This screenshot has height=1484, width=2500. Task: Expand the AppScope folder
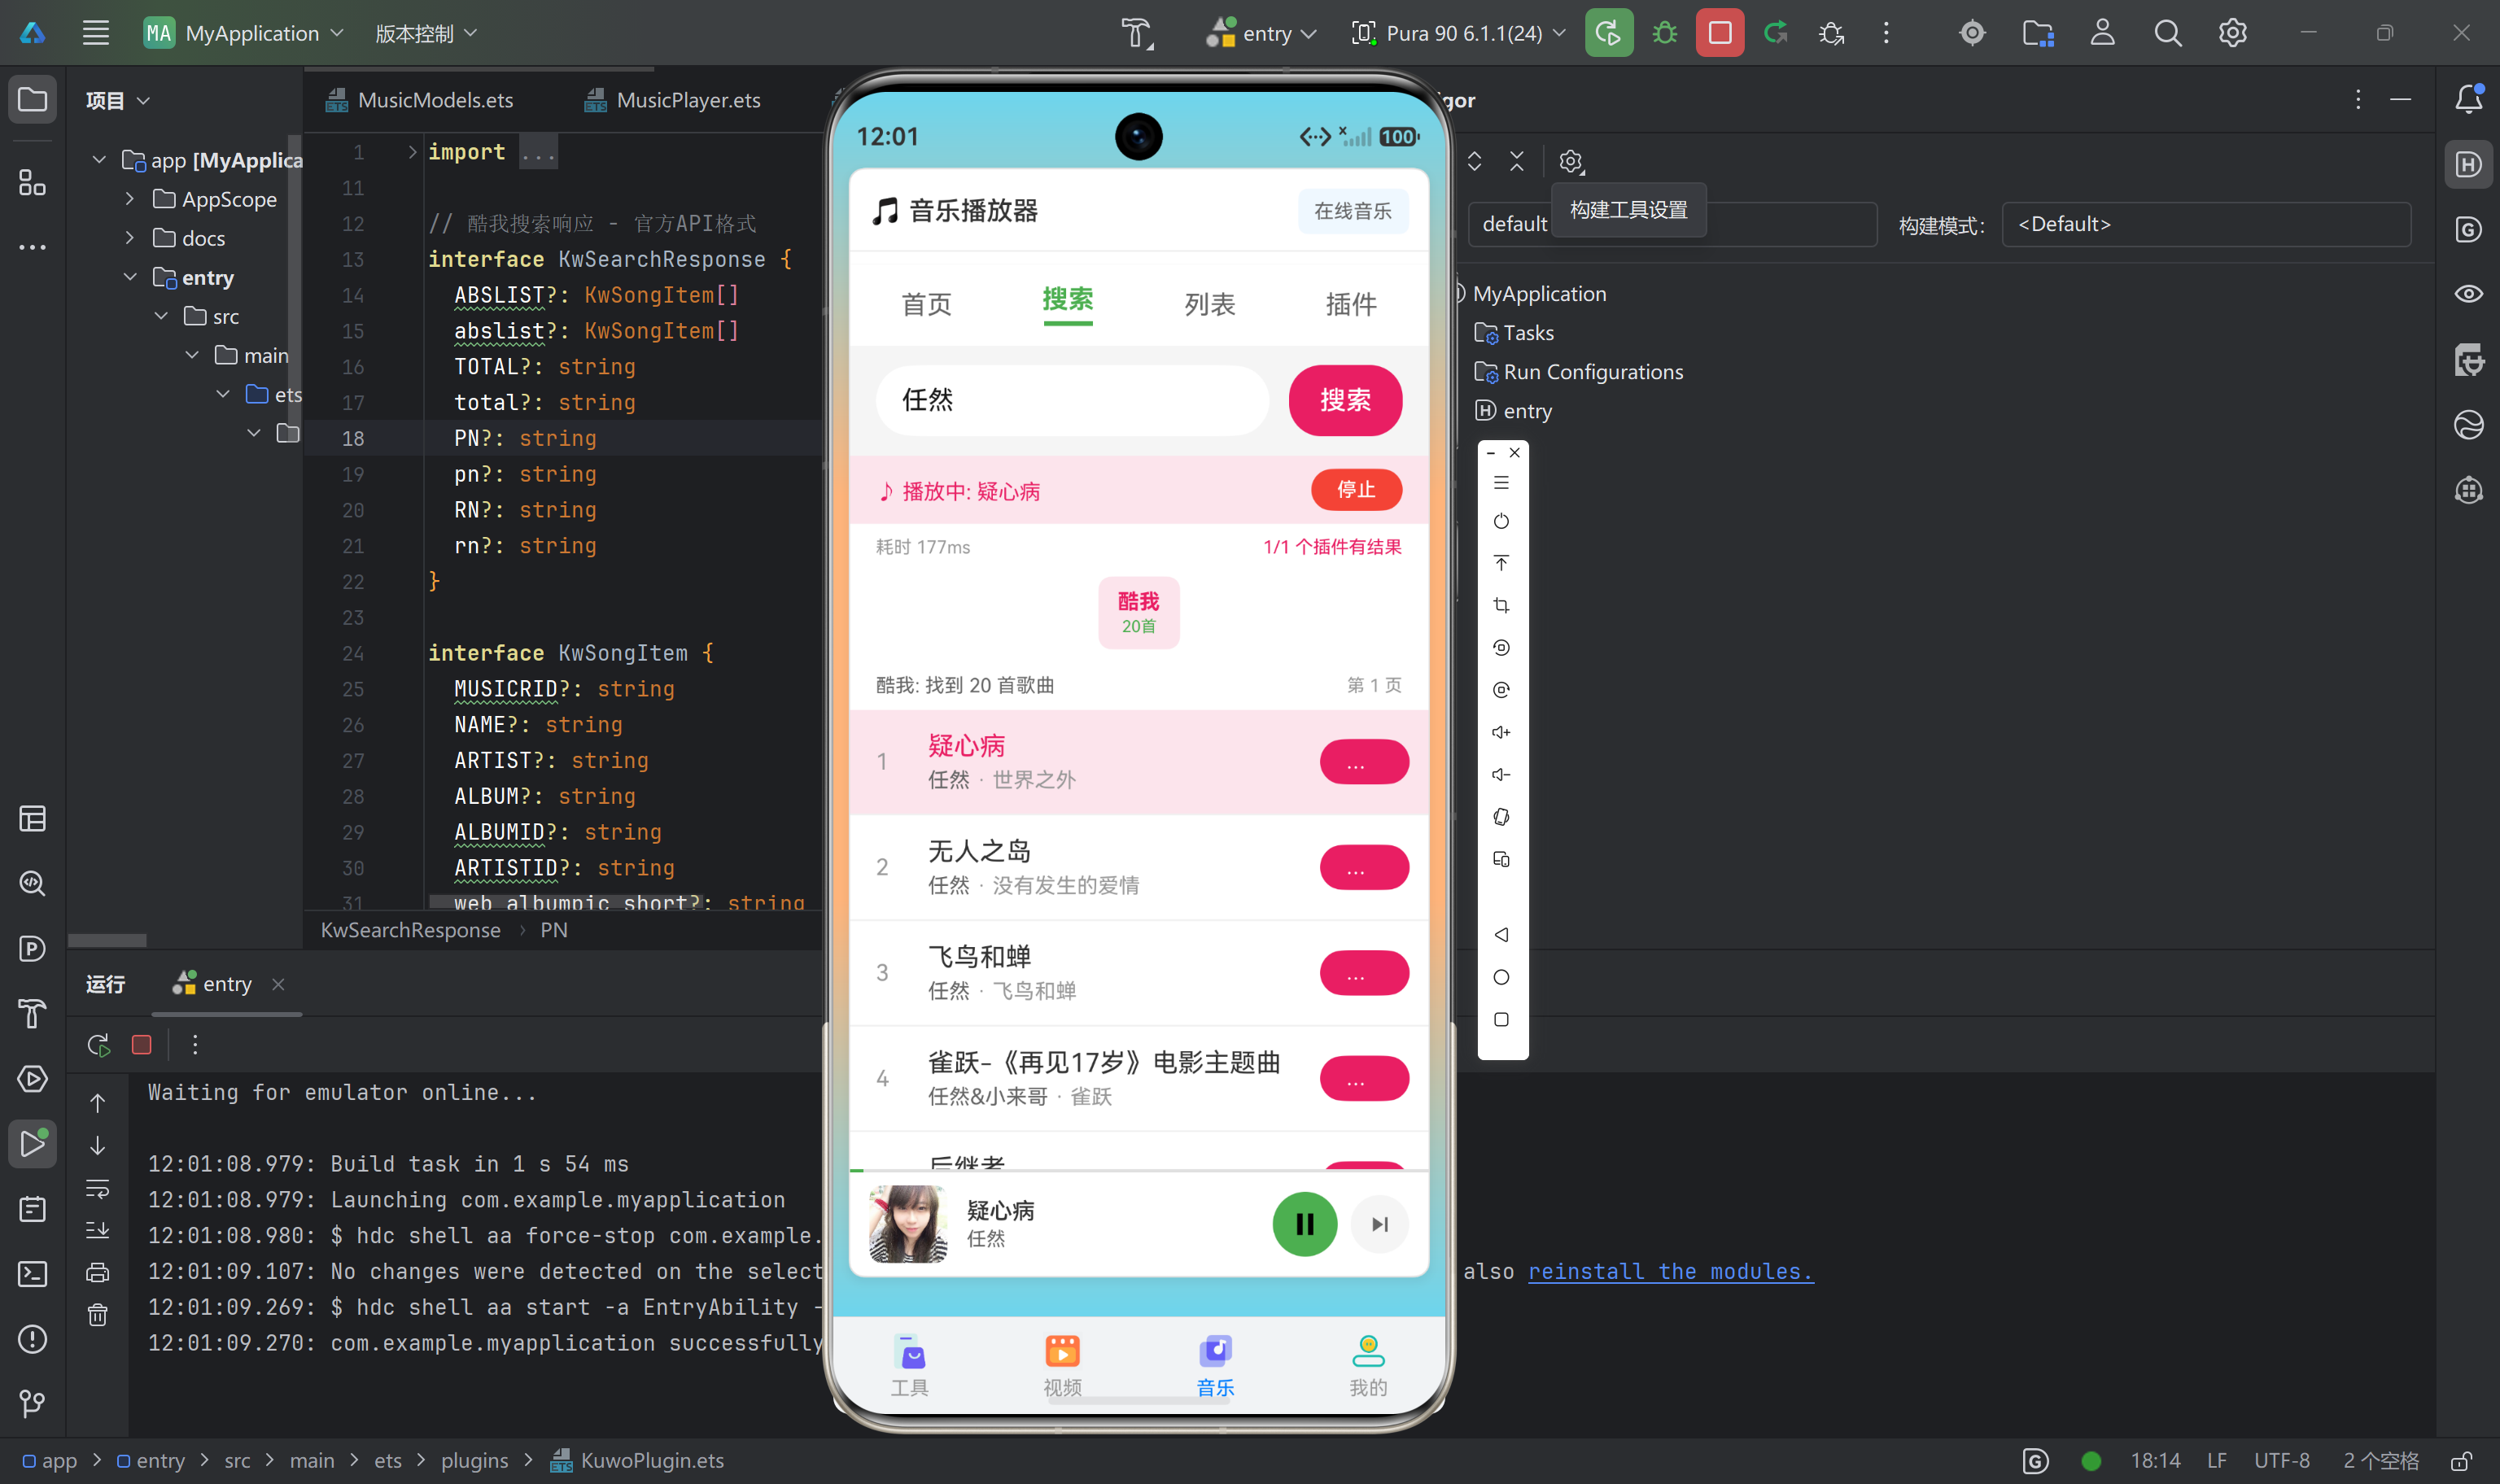coord(129,199)
